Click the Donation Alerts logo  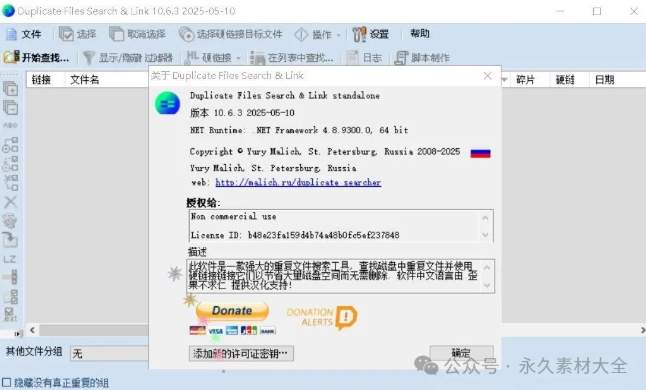(x=322, y=318)
